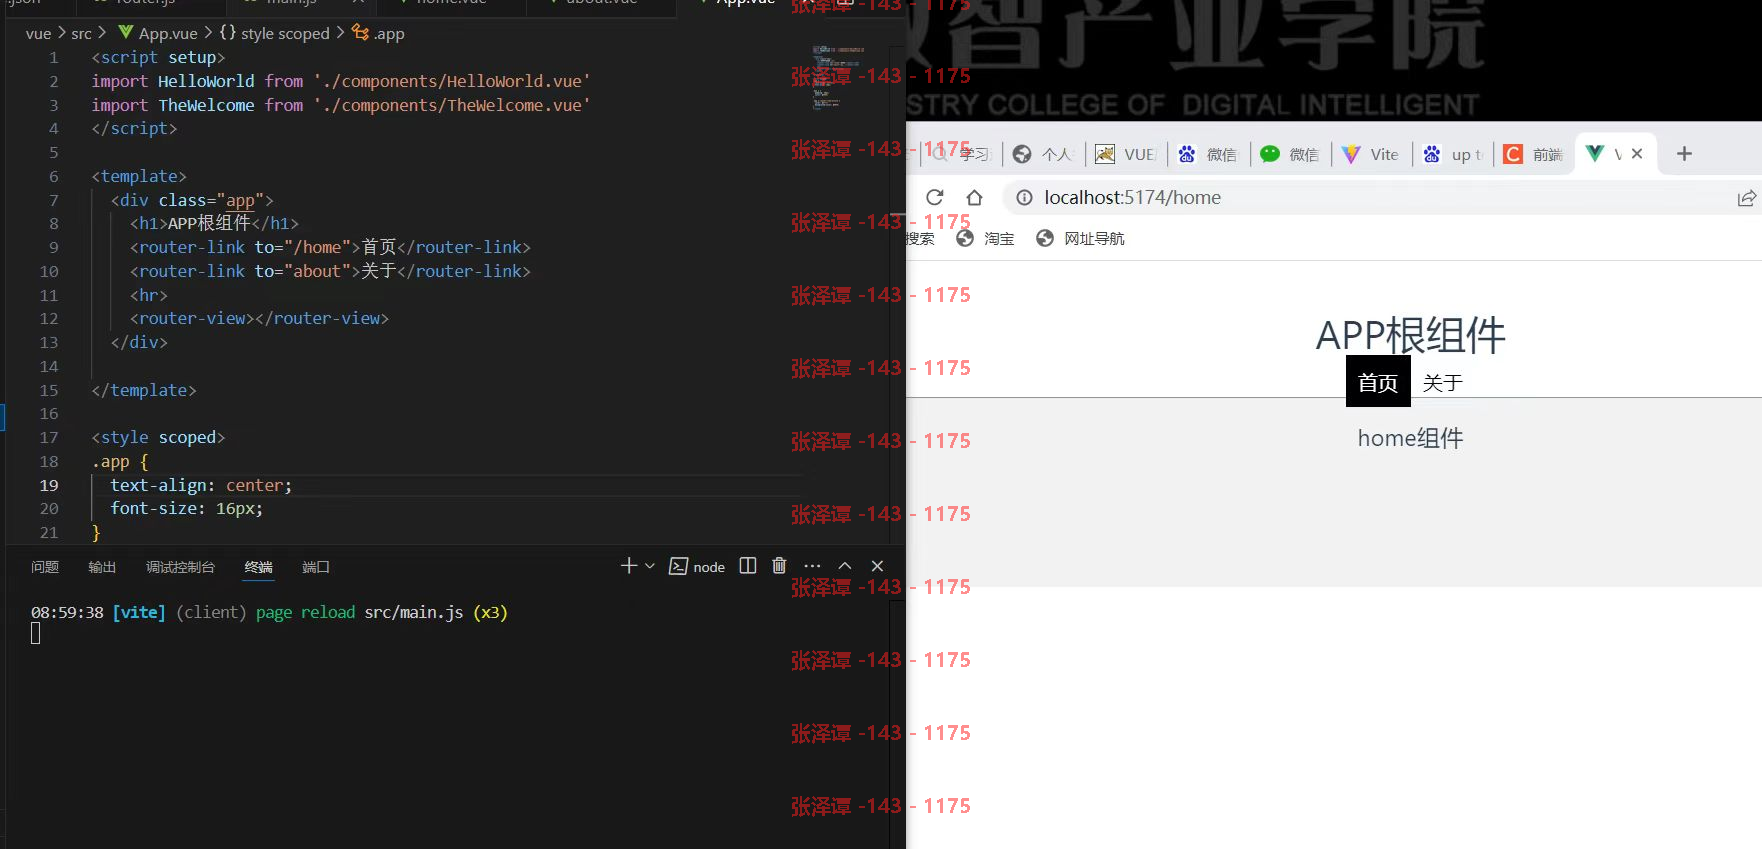Click the 'about' router-link code line

pos(330,271)
